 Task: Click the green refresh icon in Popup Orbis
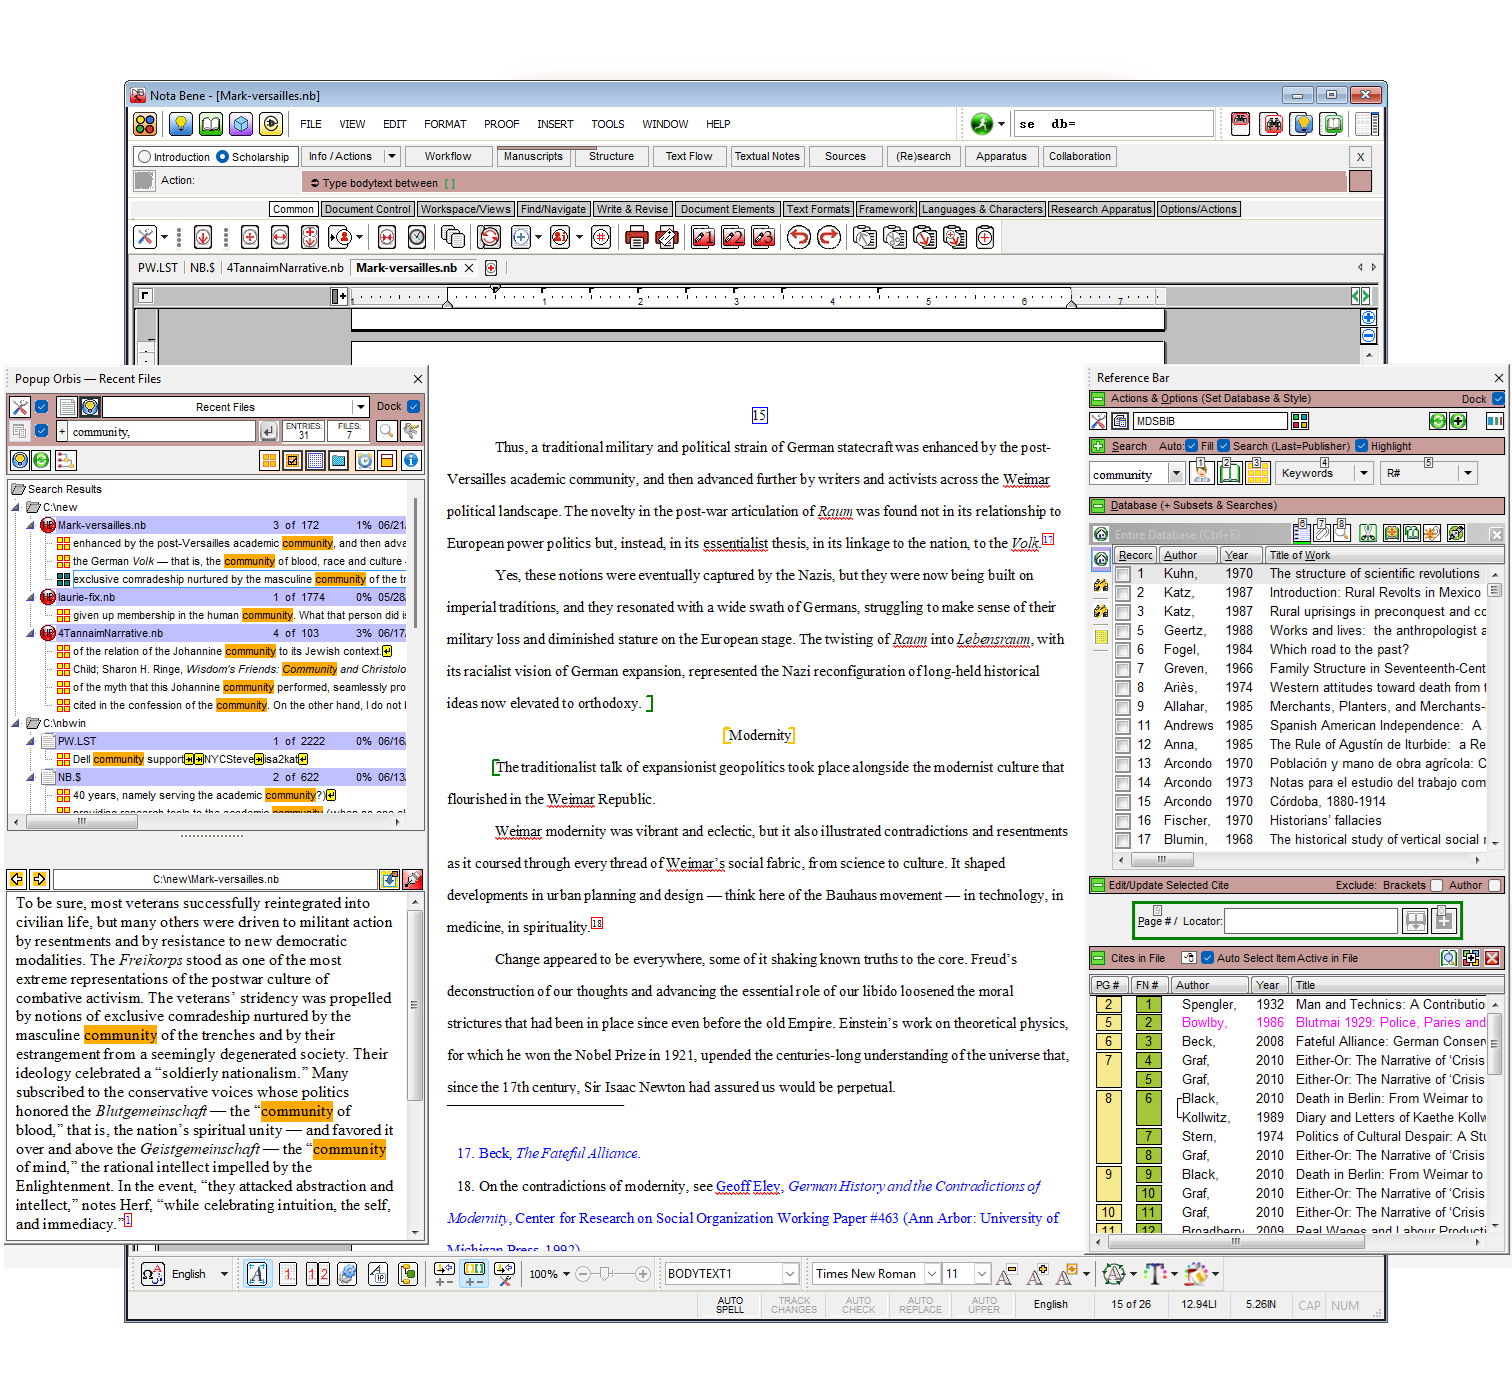pos(41,460)
